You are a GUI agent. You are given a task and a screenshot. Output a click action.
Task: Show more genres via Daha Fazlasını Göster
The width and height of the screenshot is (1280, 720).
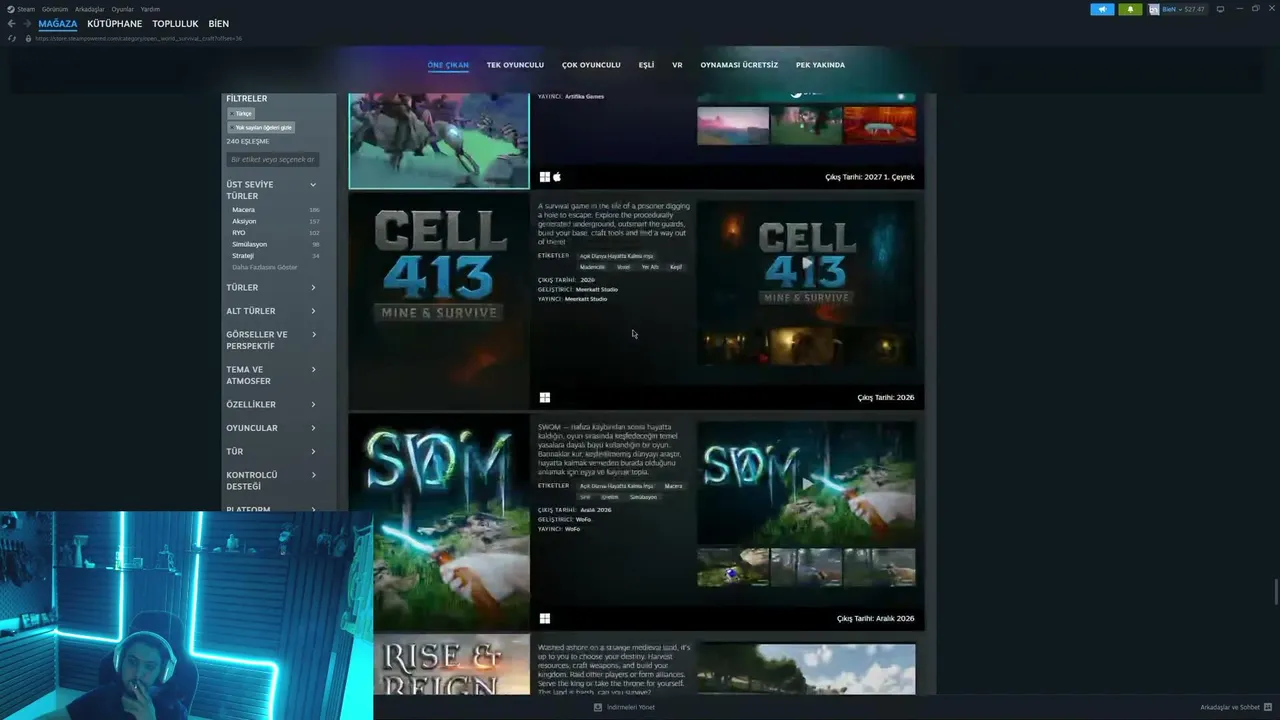point(265,268)
